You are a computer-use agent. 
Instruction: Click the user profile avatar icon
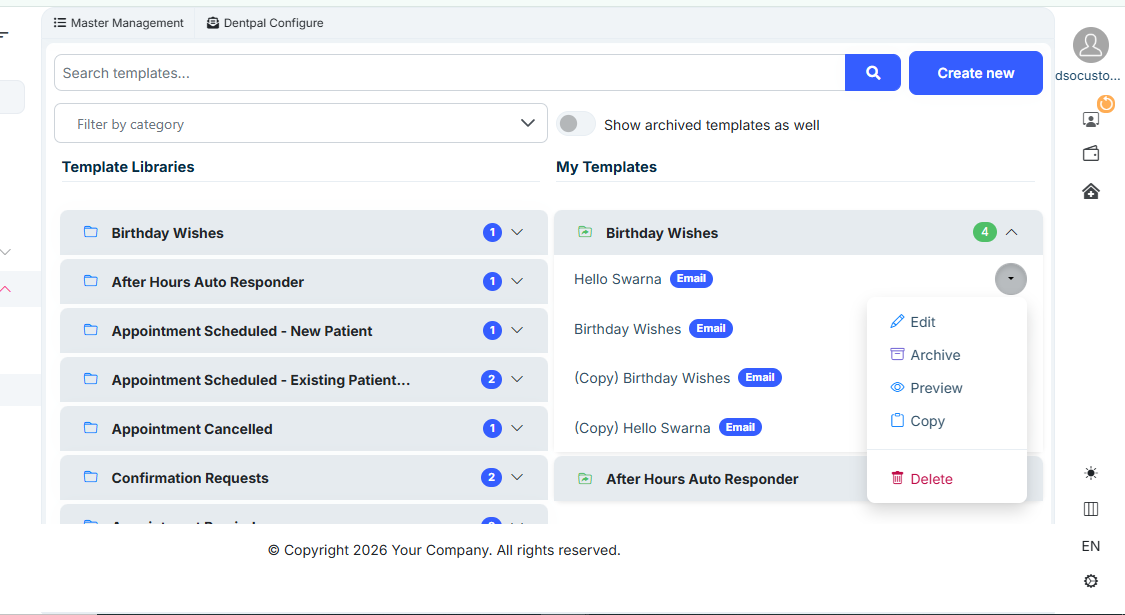click(x=1090, y=45)
